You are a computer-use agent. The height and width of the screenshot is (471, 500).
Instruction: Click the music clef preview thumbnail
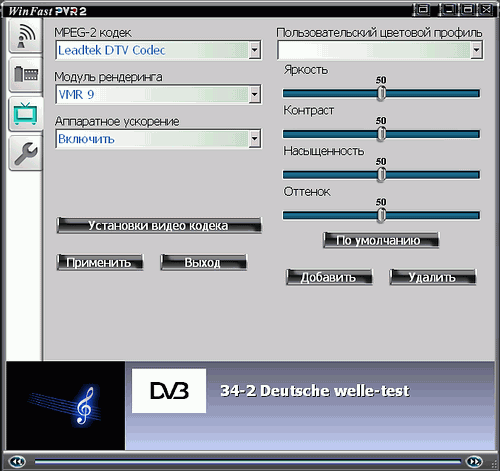[x=66, y=405]
